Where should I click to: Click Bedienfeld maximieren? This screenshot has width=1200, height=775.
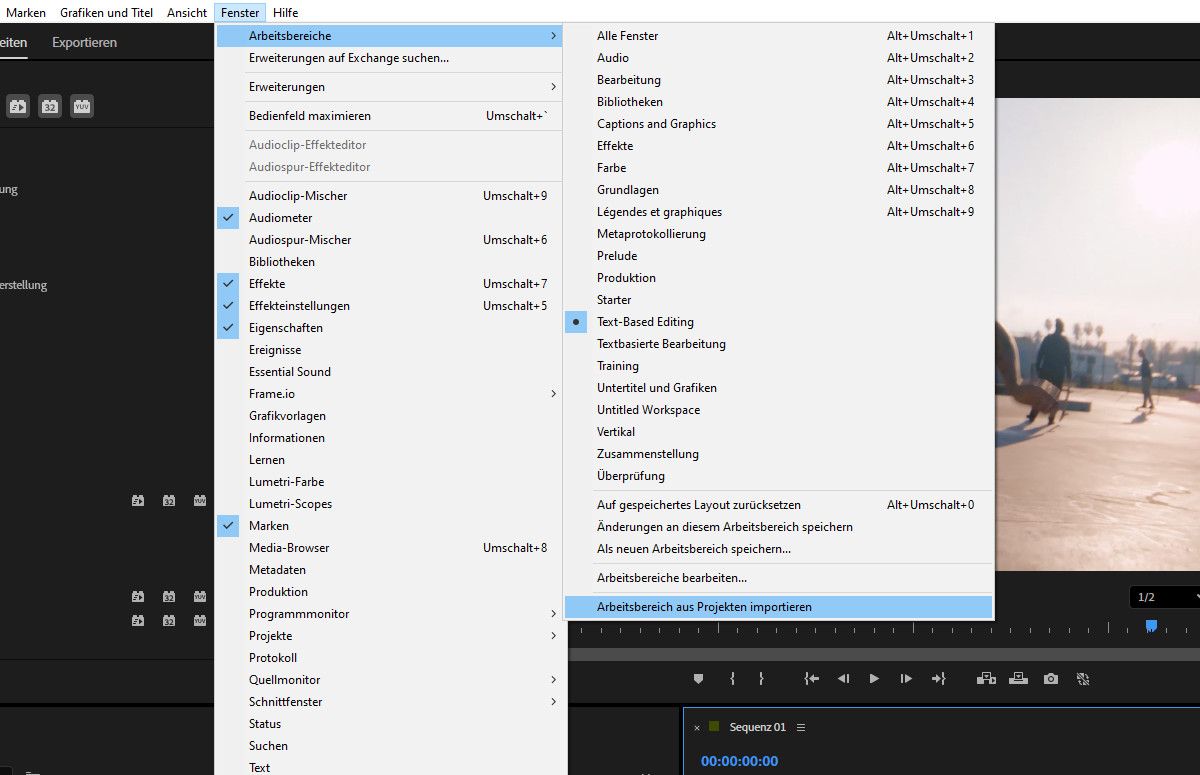coord(391,116)
